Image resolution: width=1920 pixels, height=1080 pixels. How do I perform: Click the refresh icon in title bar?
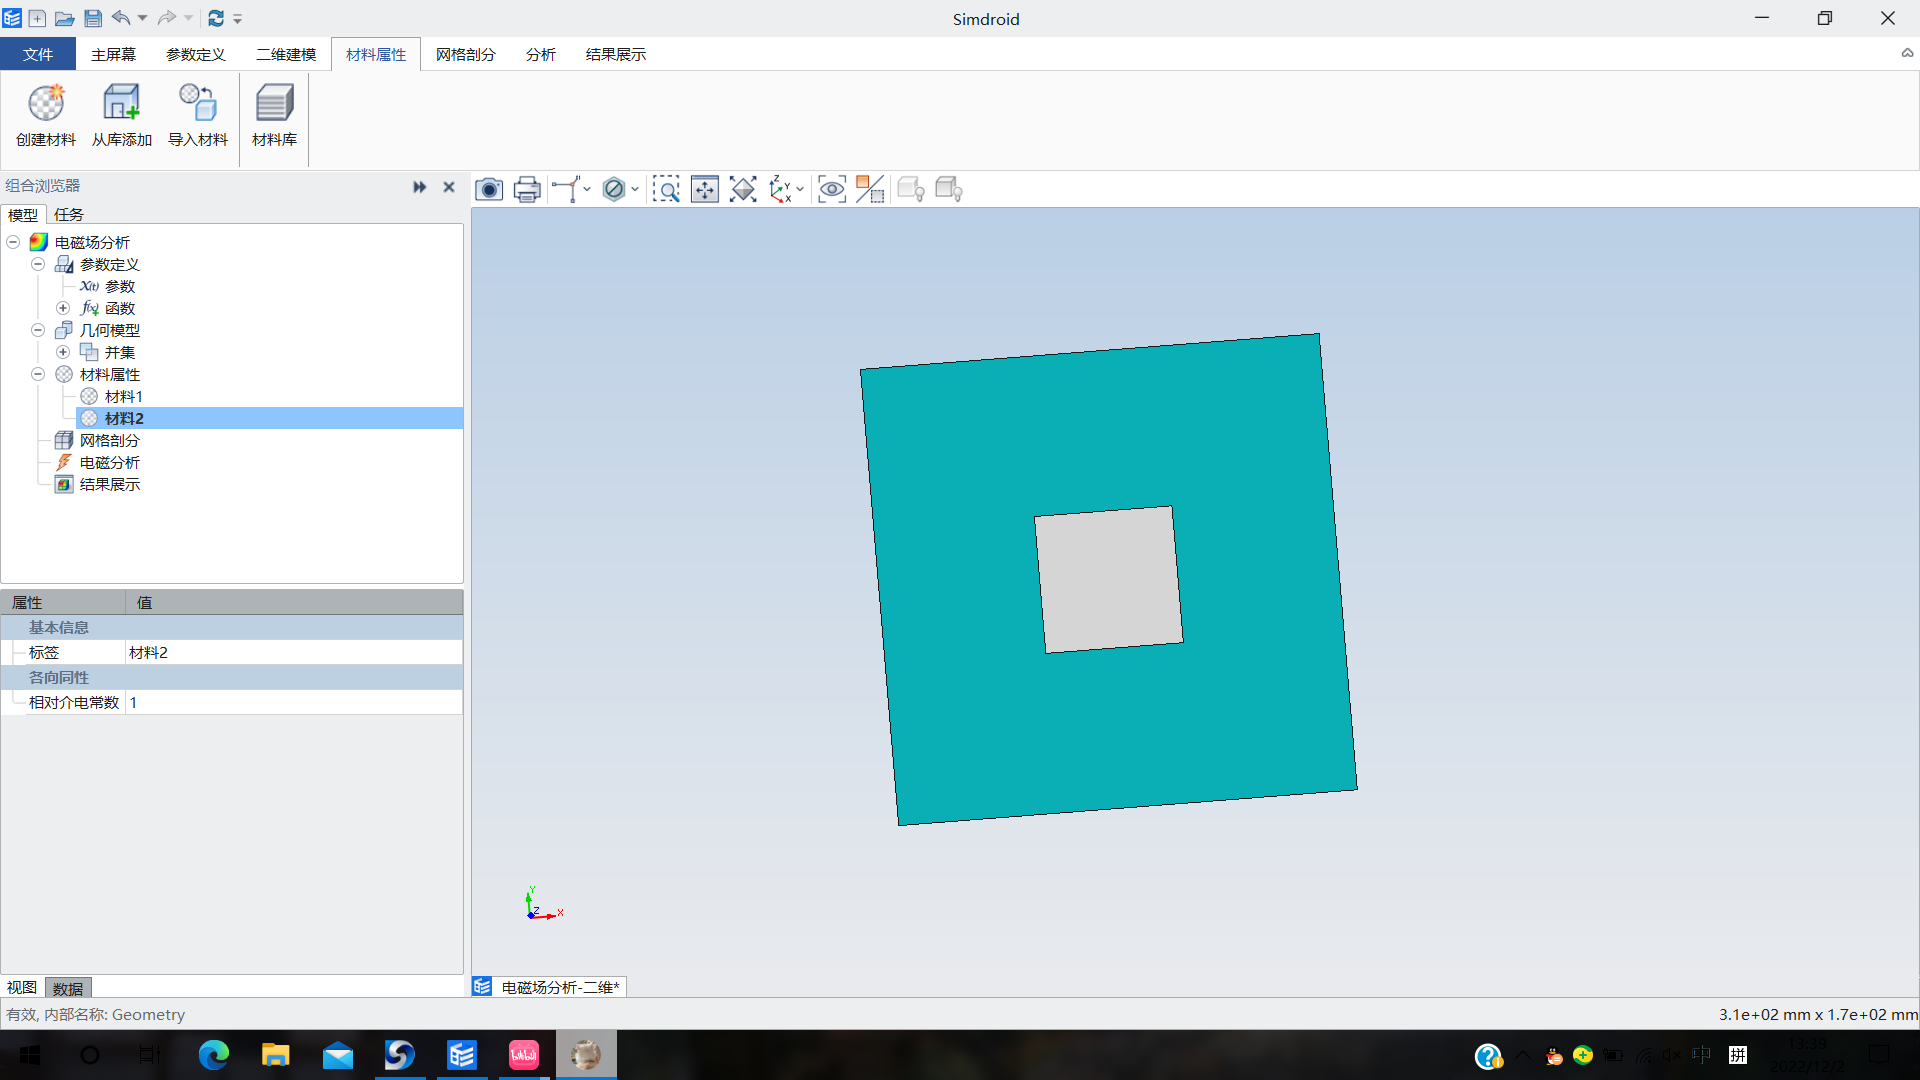click(x=216, y=18)
